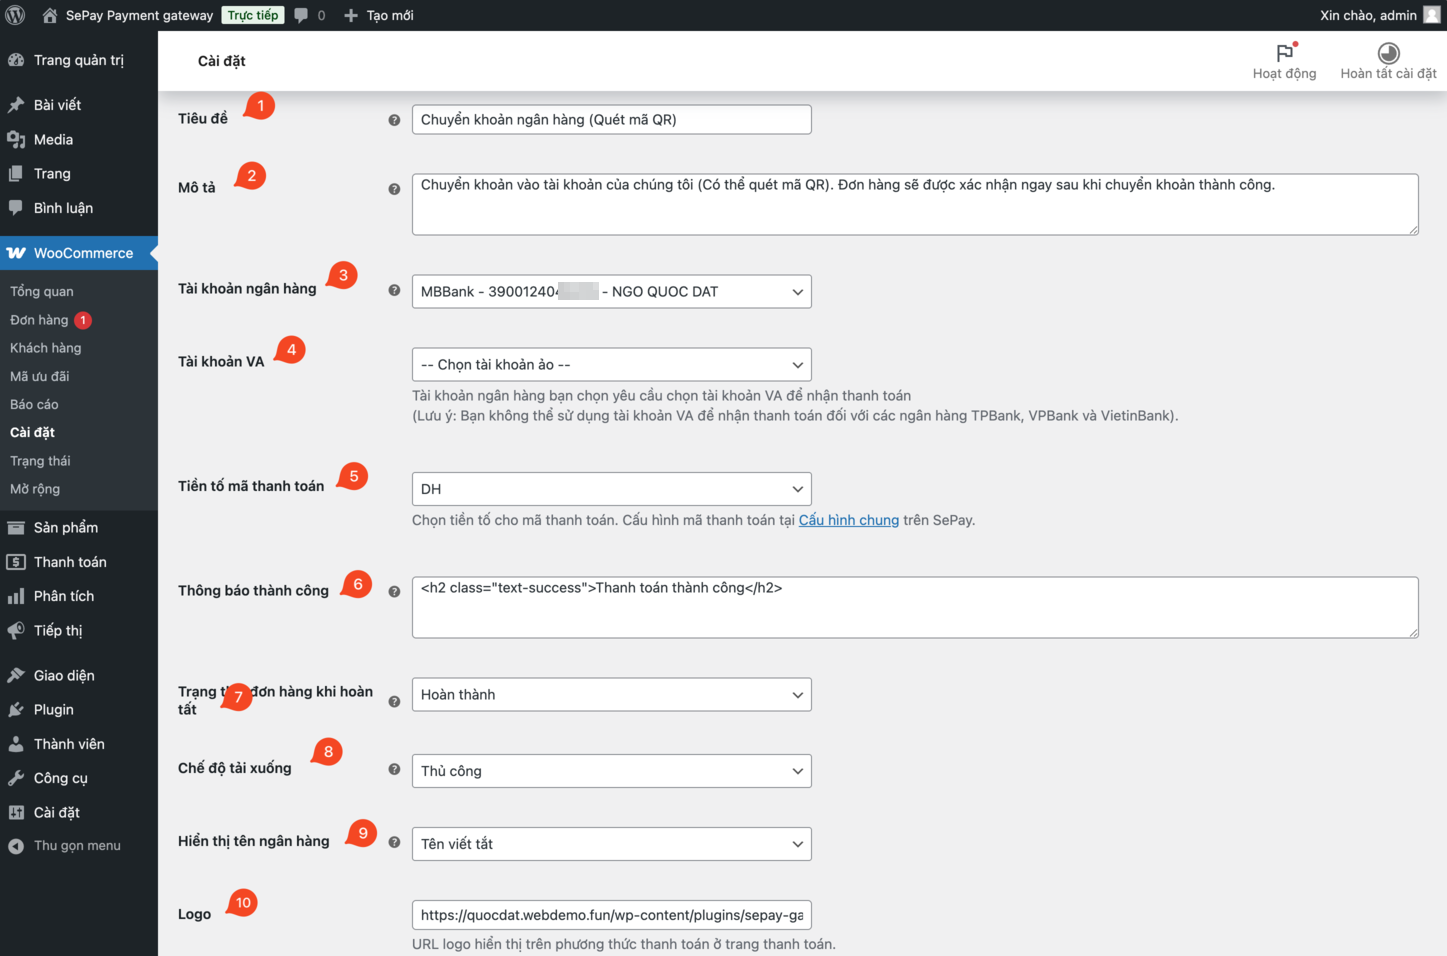This screenshot has width=1447, height=956.
Task: Click help icon next to Tiêu đề
Action: [394, 120]
